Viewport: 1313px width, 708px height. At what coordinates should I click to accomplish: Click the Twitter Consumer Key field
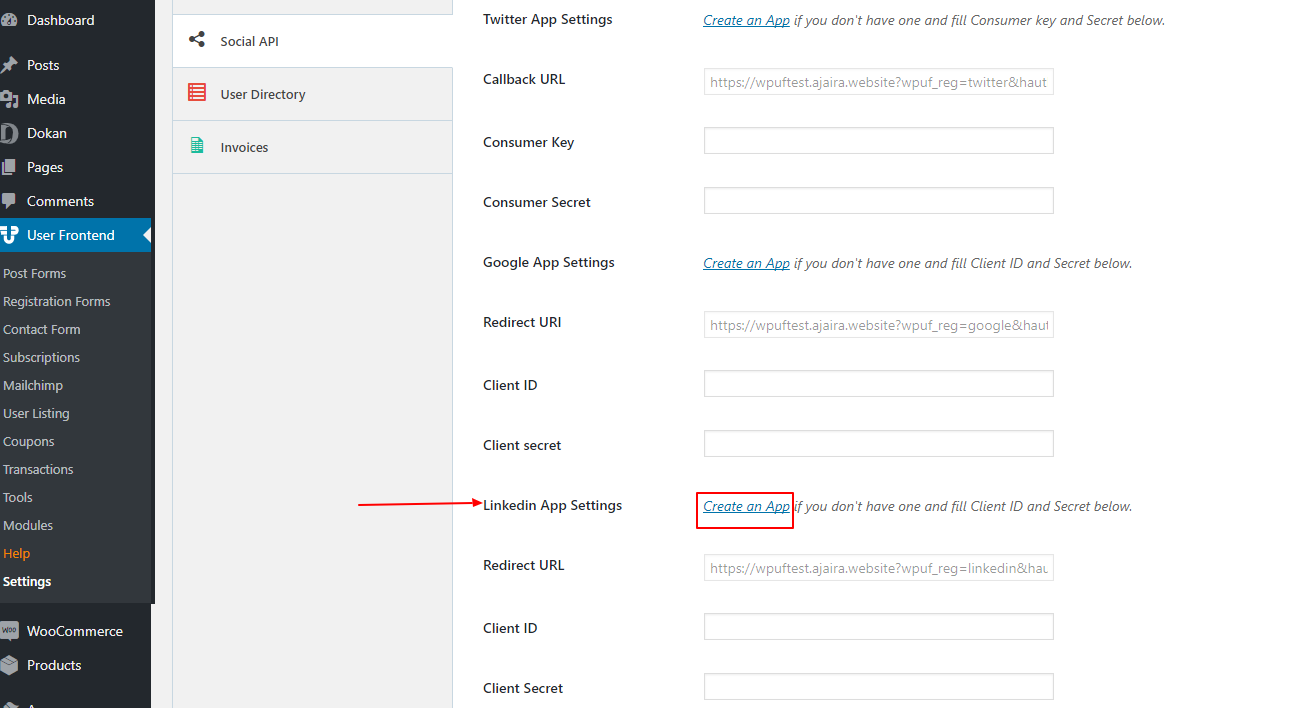[879, 140]
